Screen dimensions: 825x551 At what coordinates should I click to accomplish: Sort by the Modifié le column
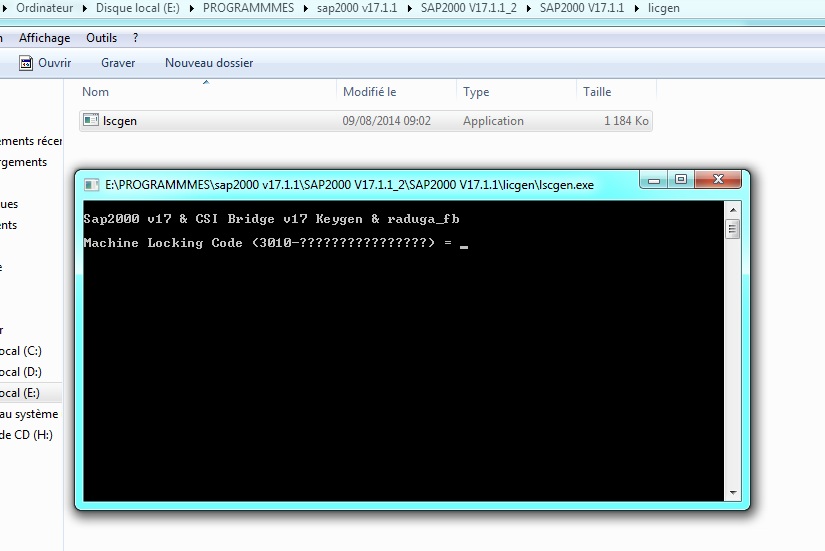coord(369,92)
